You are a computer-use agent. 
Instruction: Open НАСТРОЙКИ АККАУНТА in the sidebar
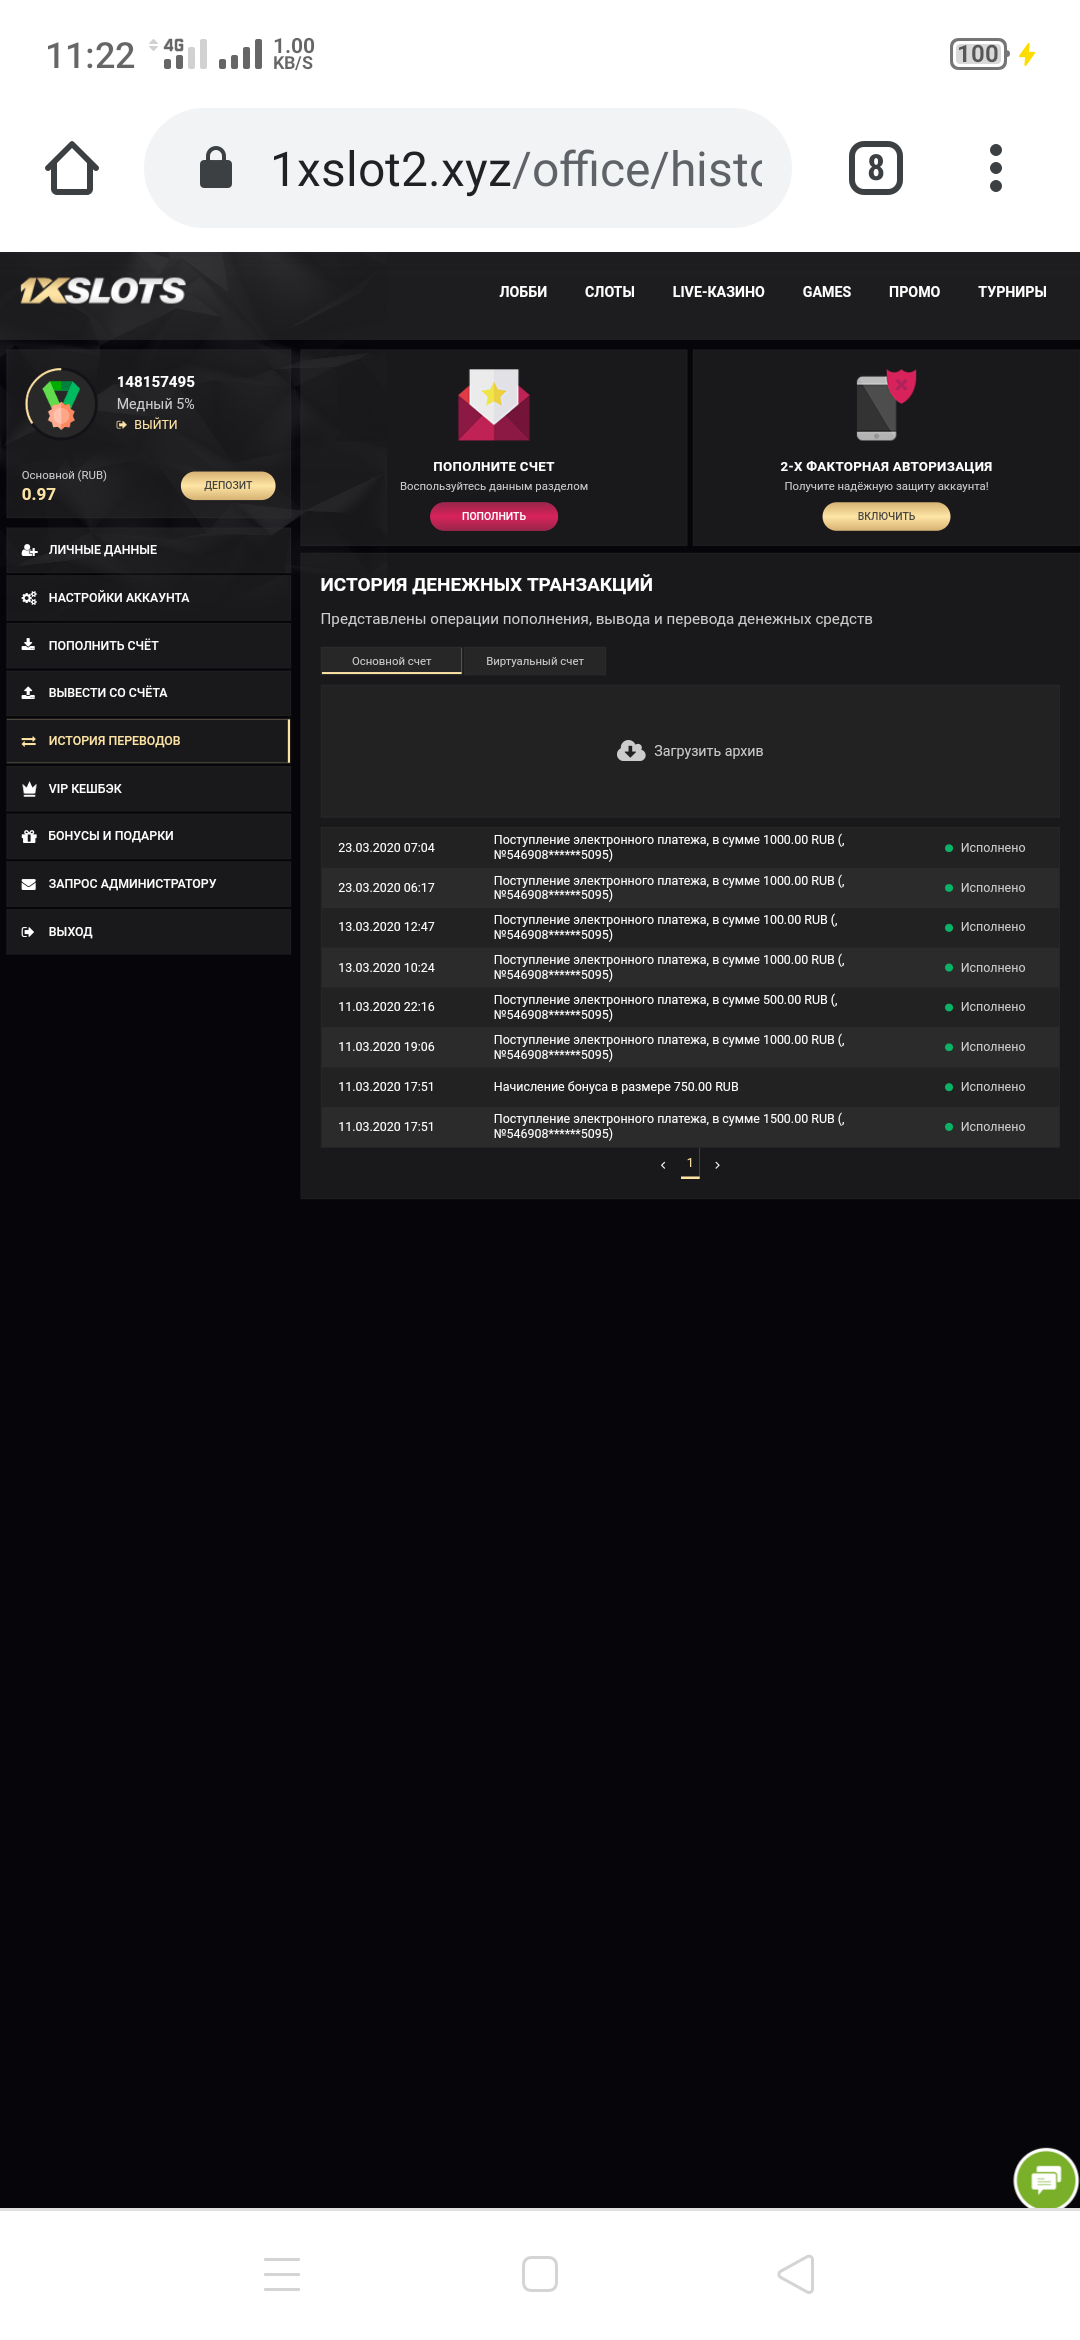pyautogui.click(x=148, y=598)
